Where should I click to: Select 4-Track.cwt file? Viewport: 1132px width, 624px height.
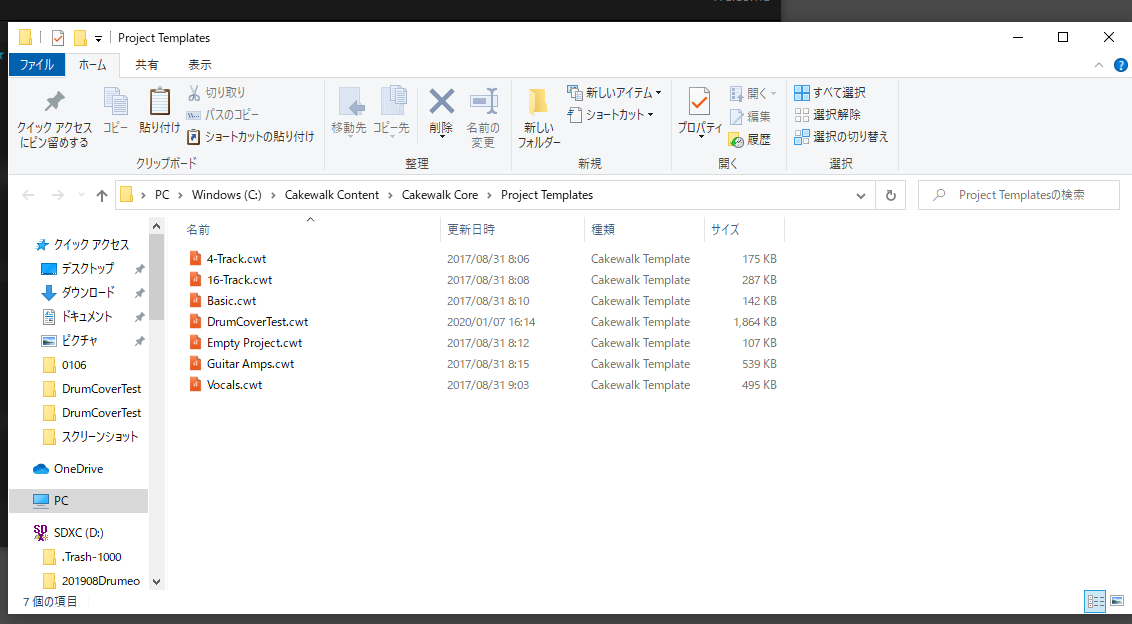point(236,259)
